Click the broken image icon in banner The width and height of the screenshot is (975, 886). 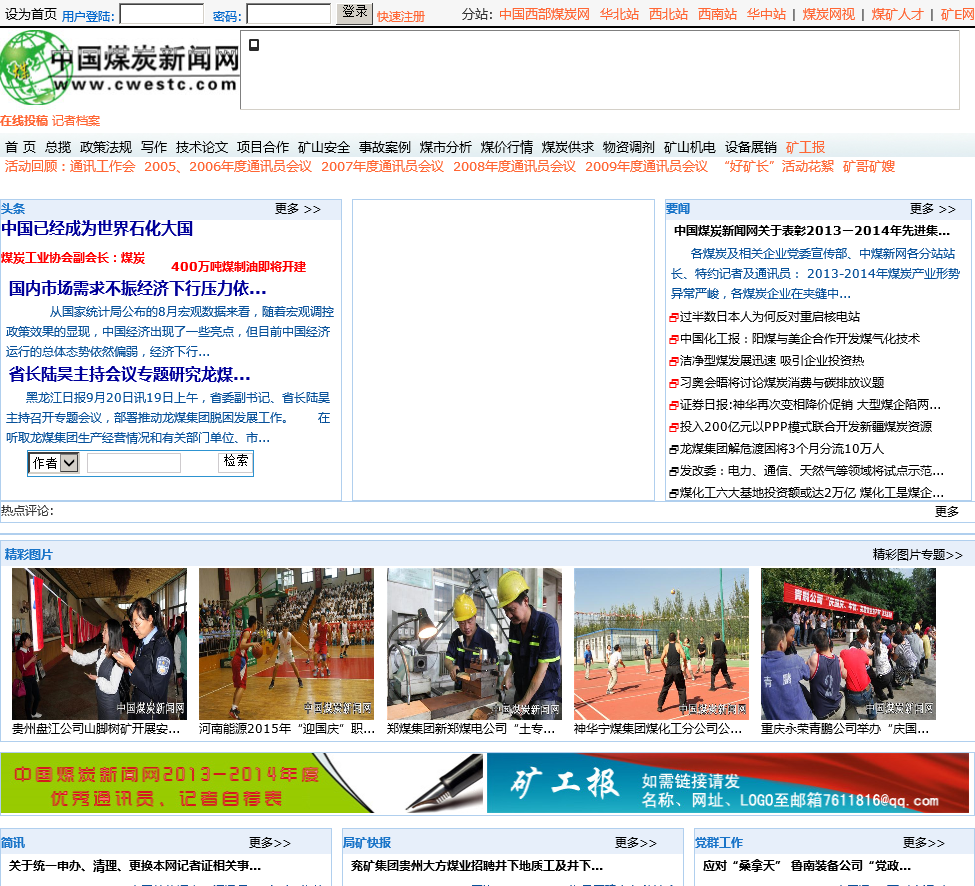coord(254,45)
